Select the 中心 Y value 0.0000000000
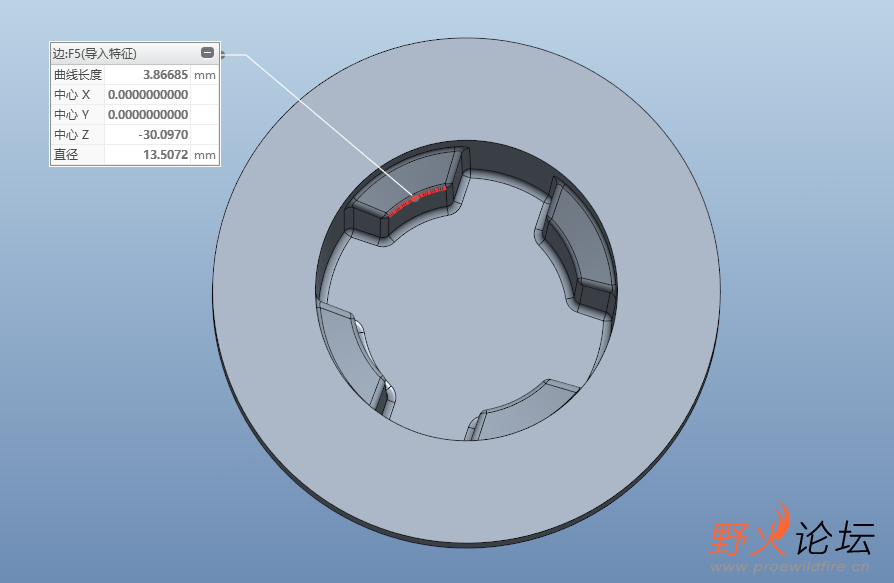 [148, 115]
